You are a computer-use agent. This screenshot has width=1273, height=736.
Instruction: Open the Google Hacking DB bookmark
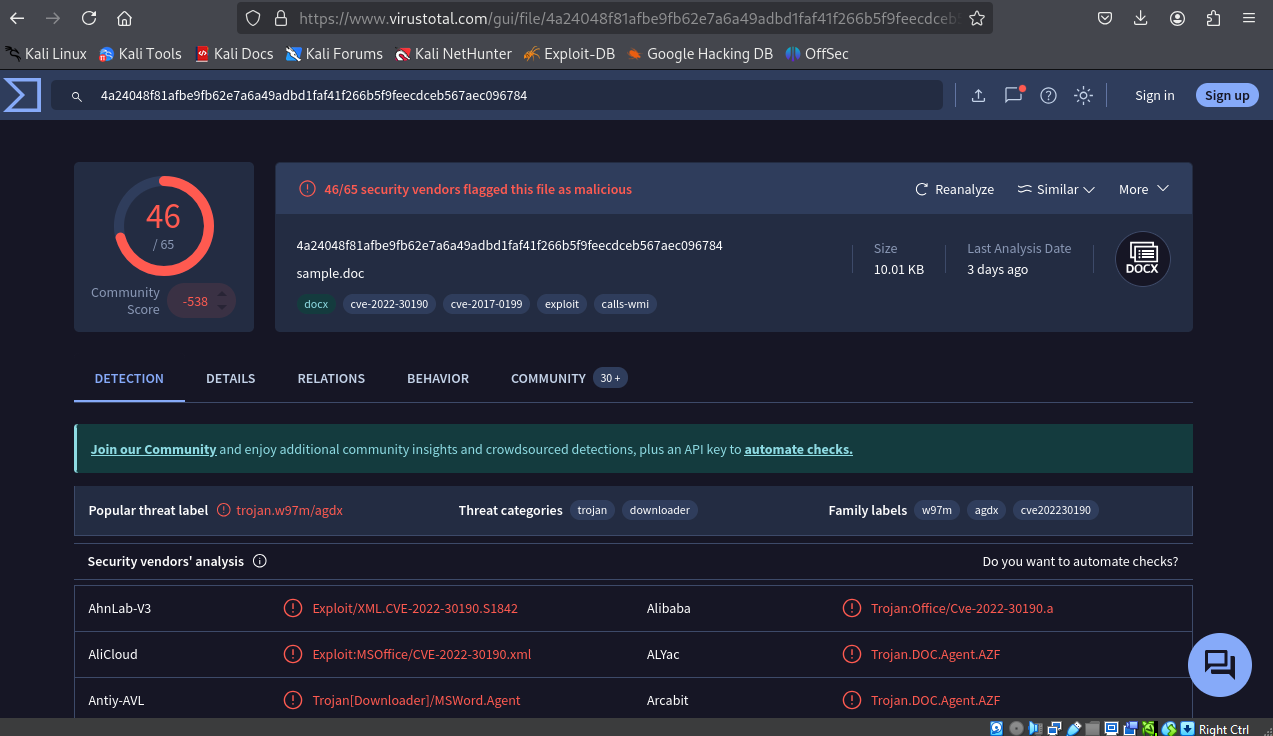pos(700,54)
